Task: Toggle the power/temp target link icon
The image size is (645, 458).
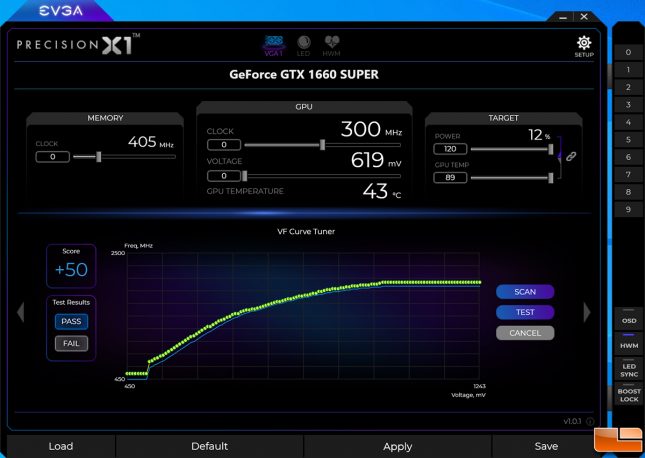Action: (571, 156)
